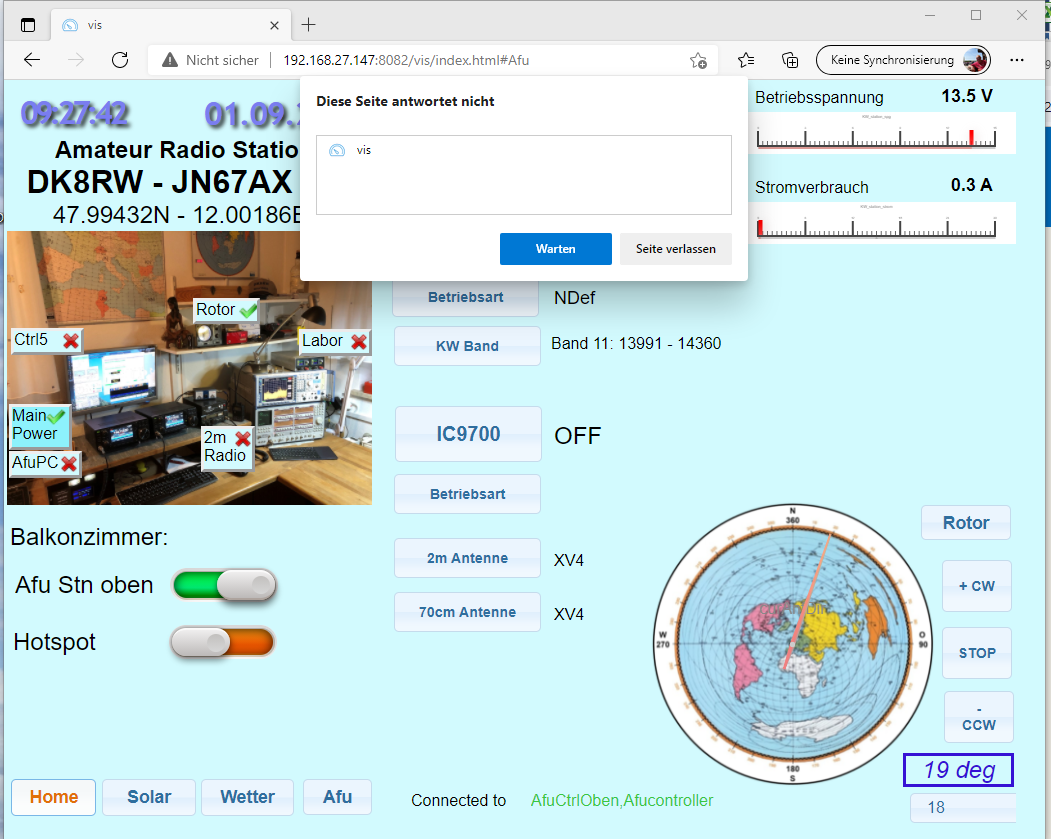Click the 2m Antenne button
This screenshot has width=1051, height=839.
(x=467, y=558)
